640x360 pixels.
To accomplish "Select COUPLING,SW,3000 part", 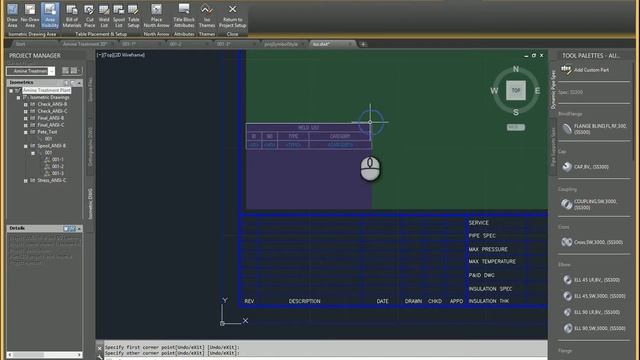I will [590, 204].
